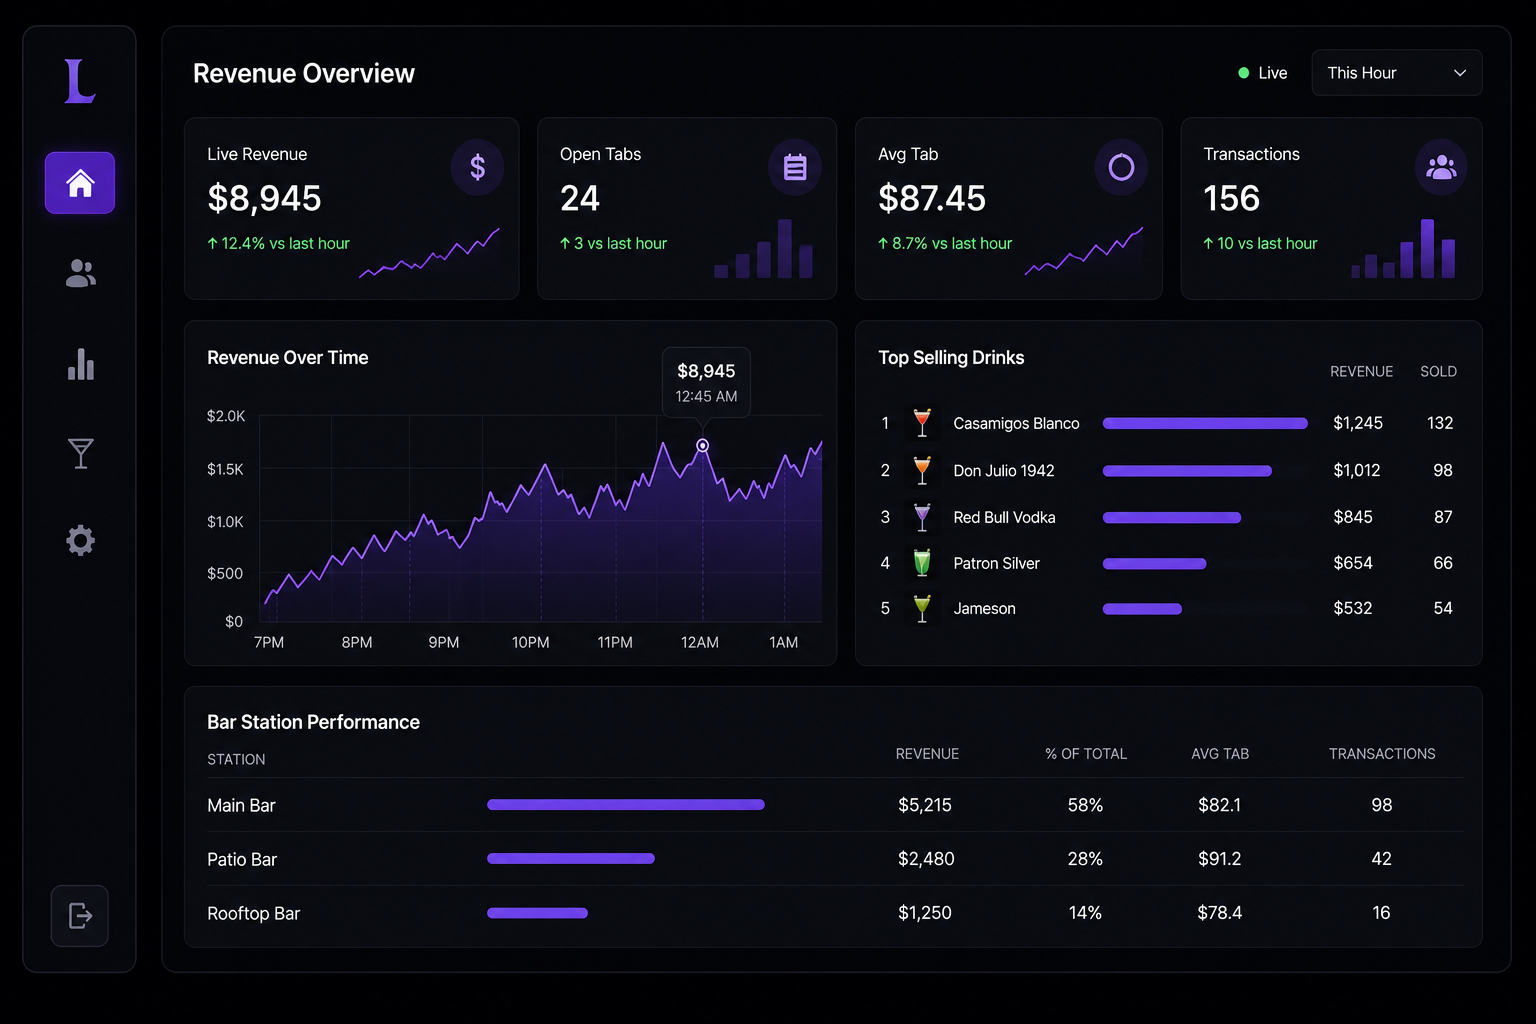The image size is (1536, 1024).
Task: Open the customers people icon in sidebar
Action: pyautogui.click(x=80, y=273)
